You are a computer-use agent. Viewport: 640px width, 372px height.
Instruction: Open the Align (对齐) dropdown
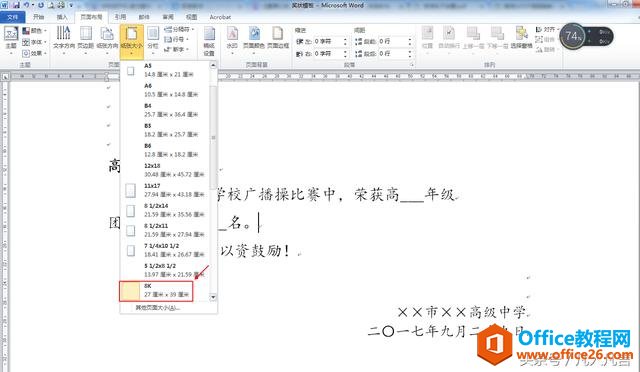click(547, 29)
